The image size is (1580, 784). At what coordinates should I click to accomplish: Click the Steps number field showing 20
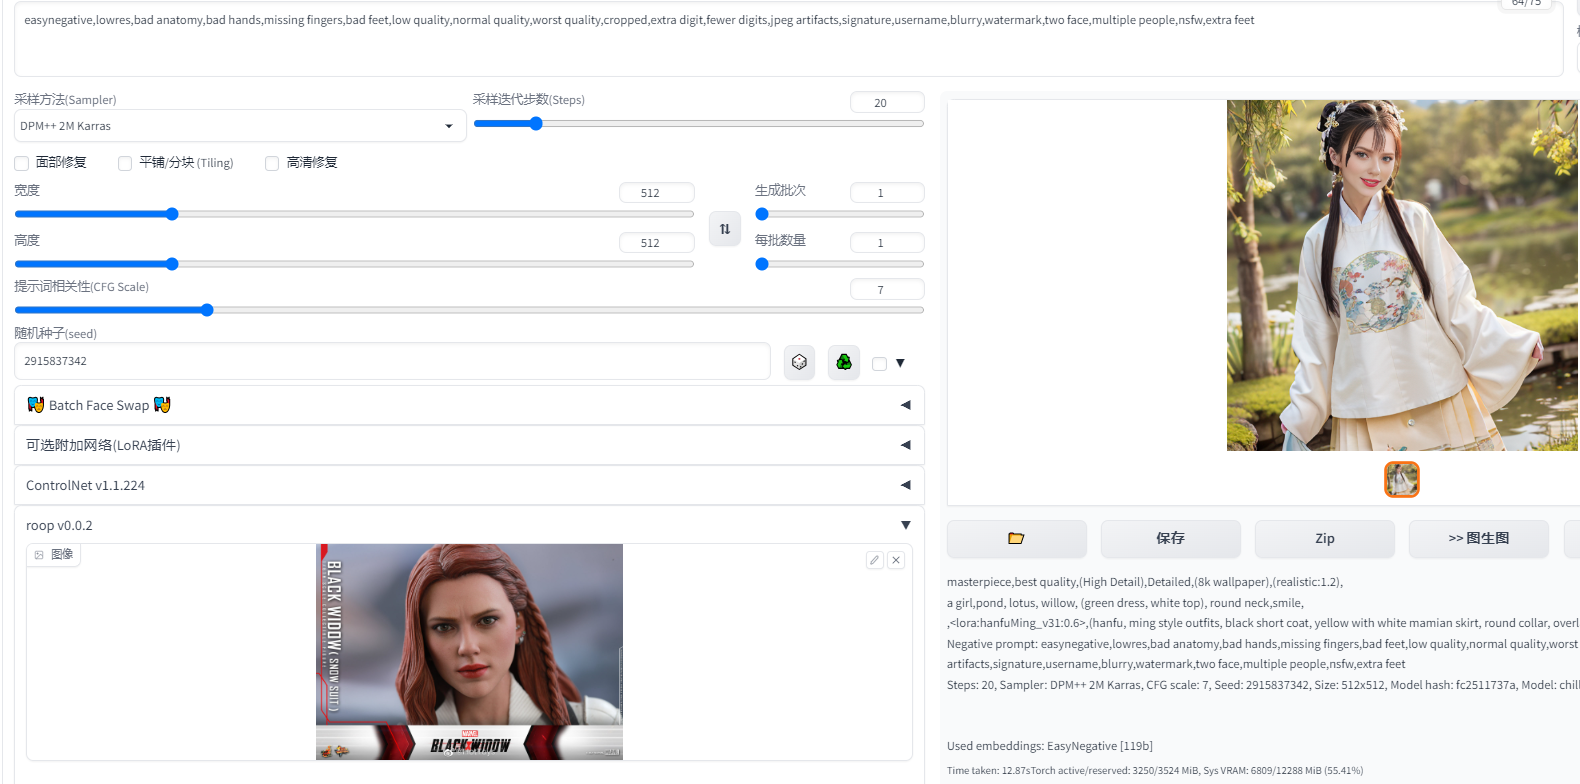click(886, 102)
